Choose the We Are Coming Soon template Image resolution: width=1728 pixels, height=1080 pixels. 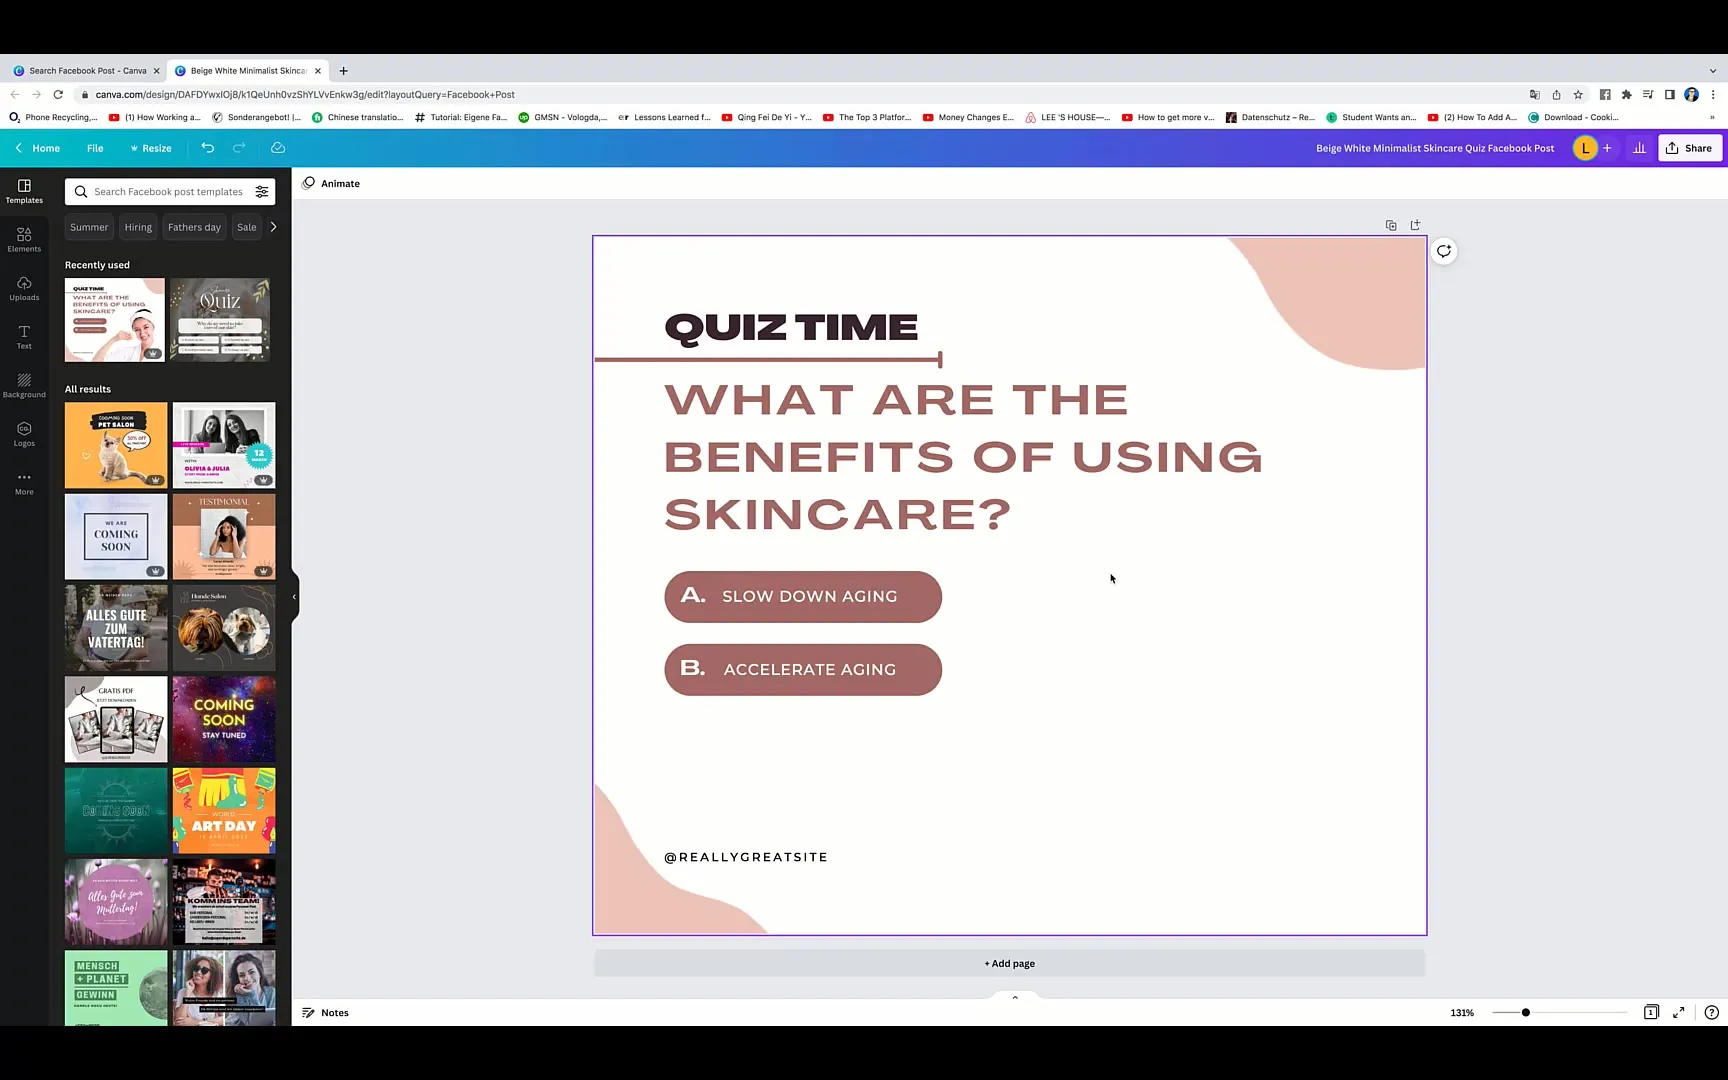click(116, 536)
